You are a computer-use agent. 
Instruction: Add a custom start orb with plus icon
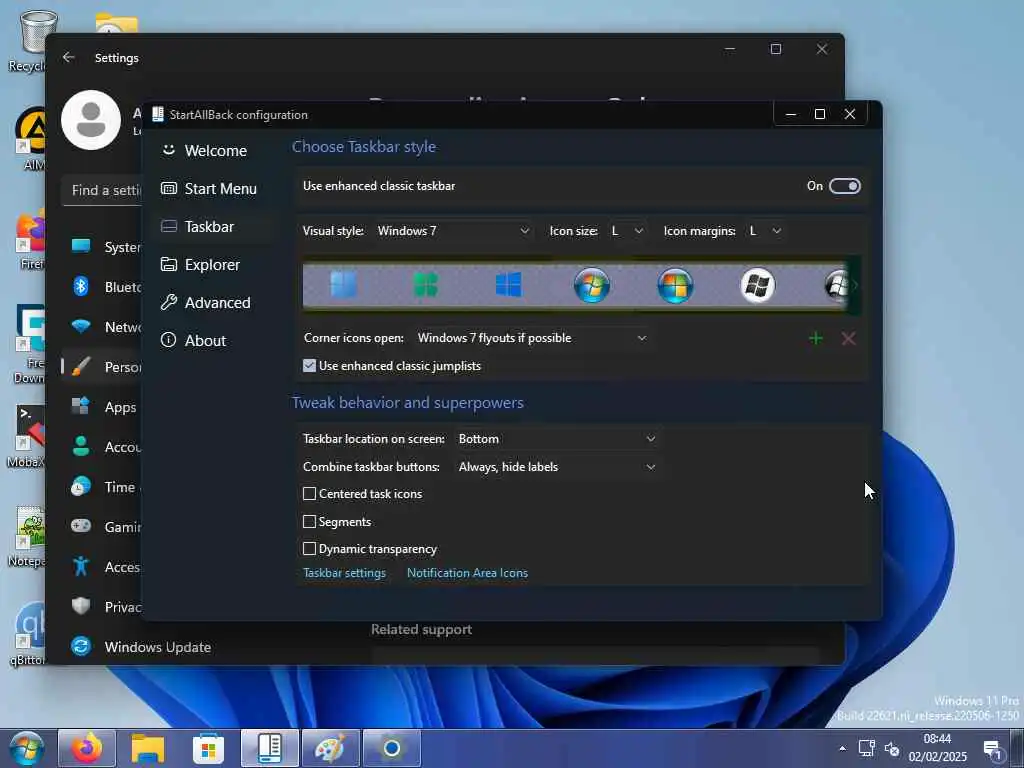816,338
